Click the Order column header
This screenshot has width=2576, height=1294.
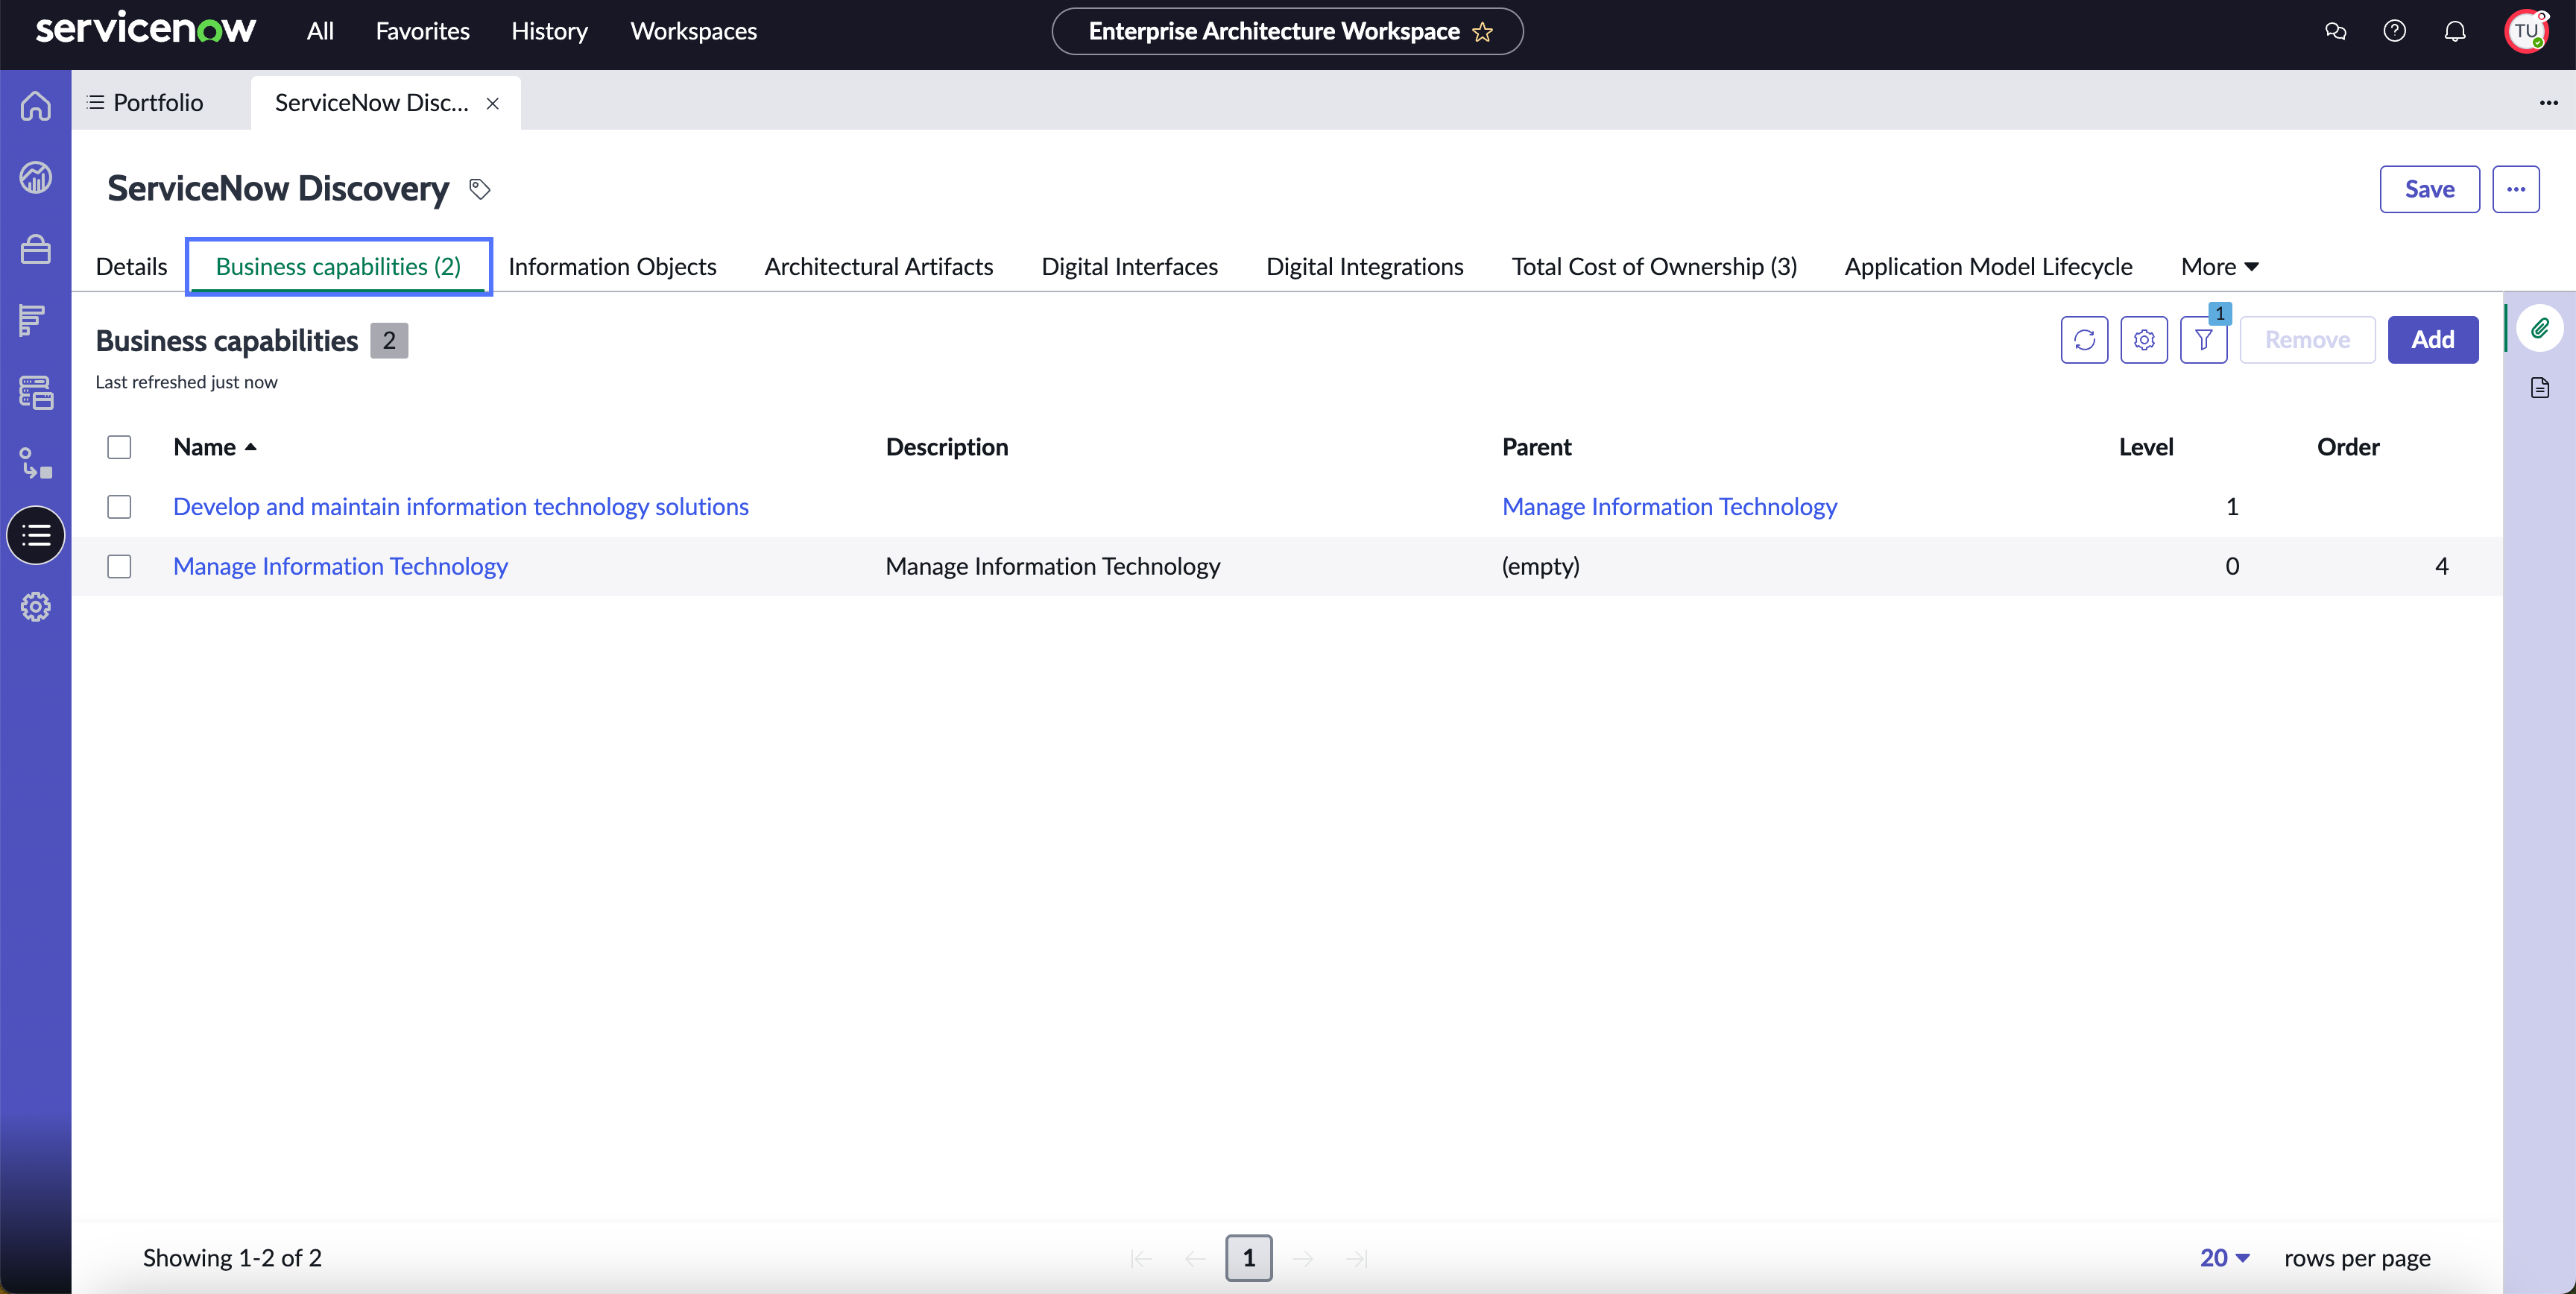coord(2348,447)
